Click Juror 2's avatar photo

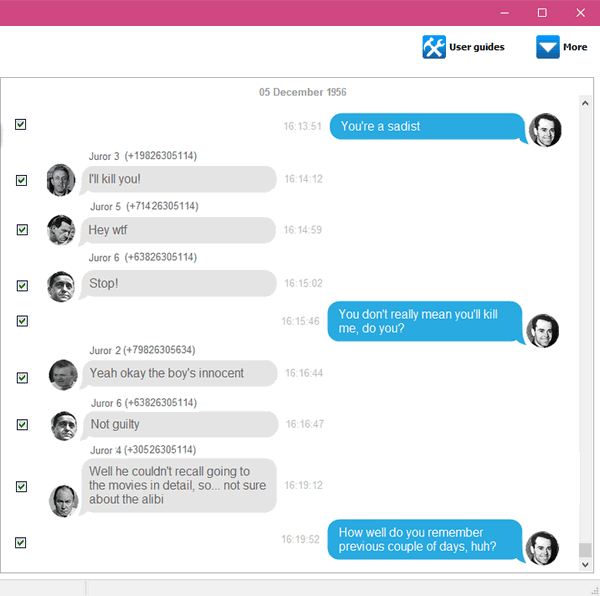point(63,375)
